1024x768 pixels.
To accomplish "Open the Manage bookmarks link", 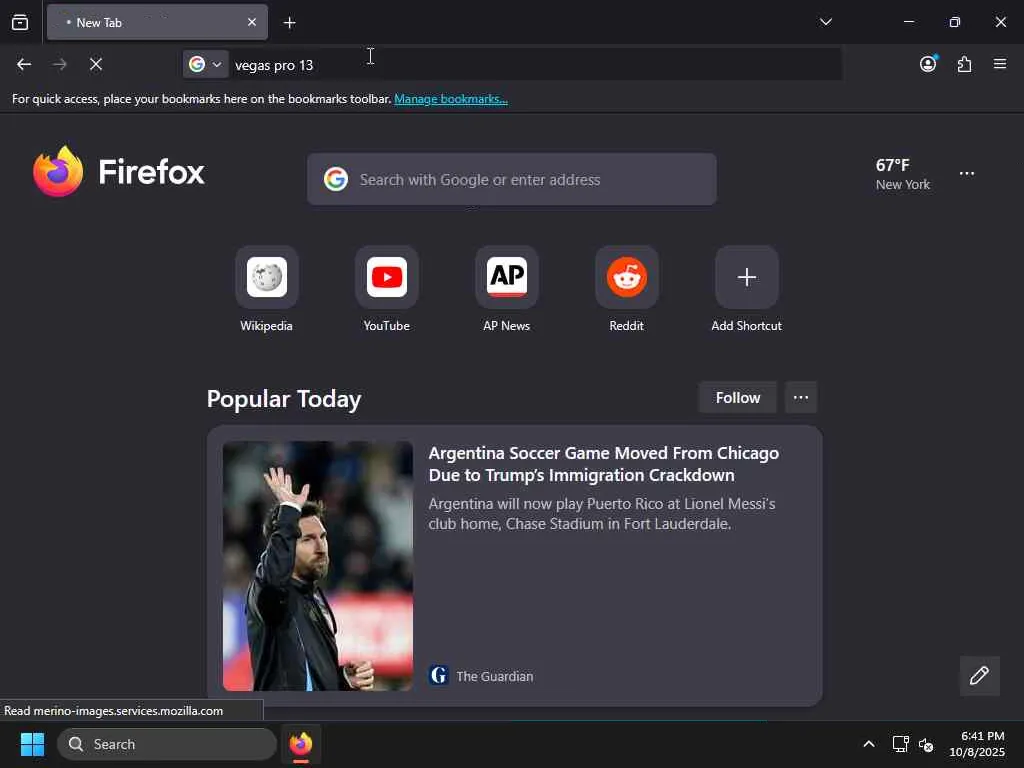I will 451,99.
